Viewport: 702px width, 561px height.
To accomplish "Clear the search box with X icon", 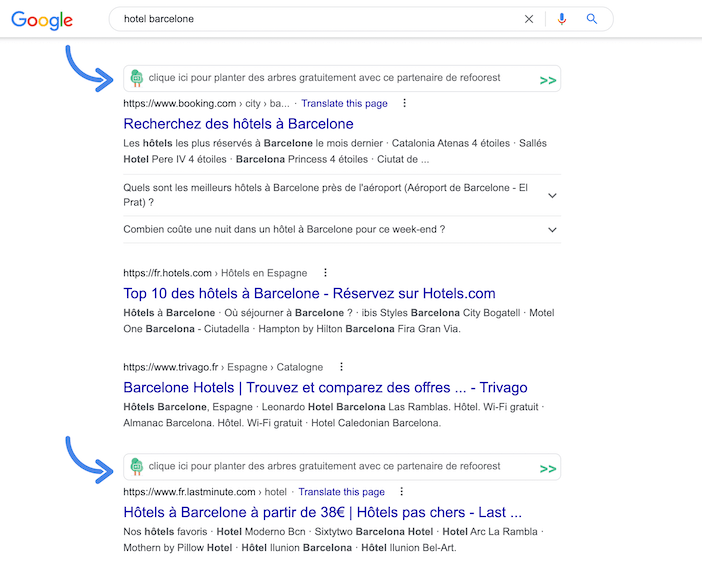I will click(529, 19).
